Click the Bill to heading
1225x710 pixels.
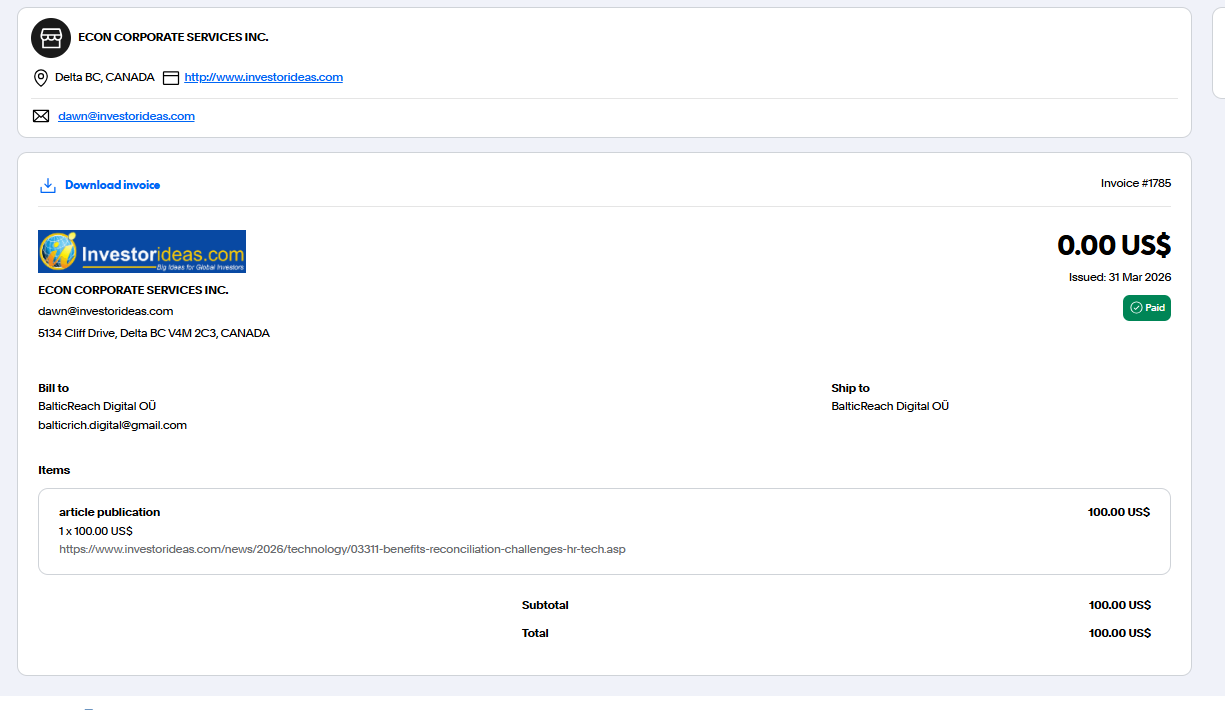[54, 388]
